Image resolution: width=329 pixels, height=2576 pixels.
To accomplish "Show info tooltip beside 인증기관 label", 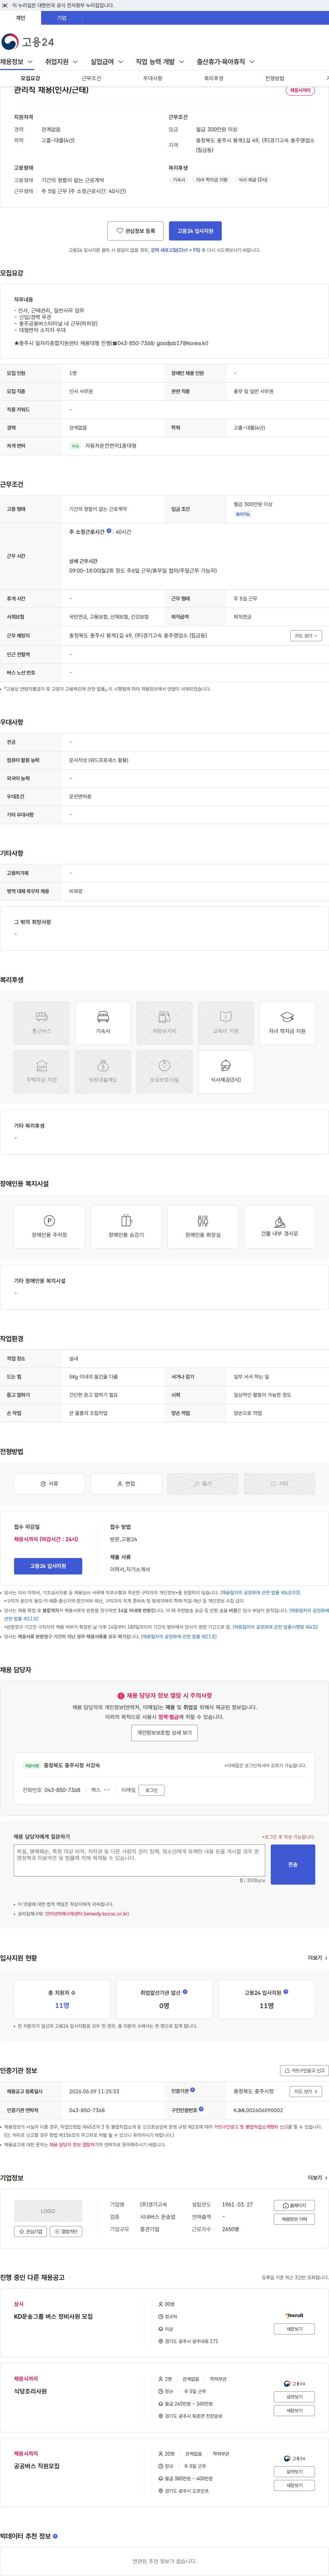I will [193, 2090].
